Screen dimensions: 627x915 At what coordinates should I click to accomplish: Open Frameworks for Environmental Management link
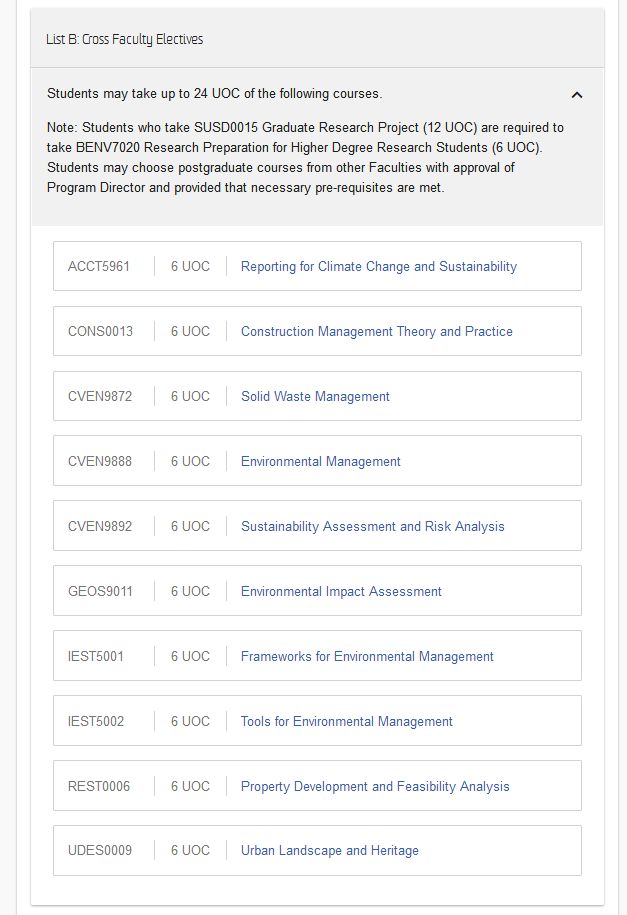(x=367, y=656)
